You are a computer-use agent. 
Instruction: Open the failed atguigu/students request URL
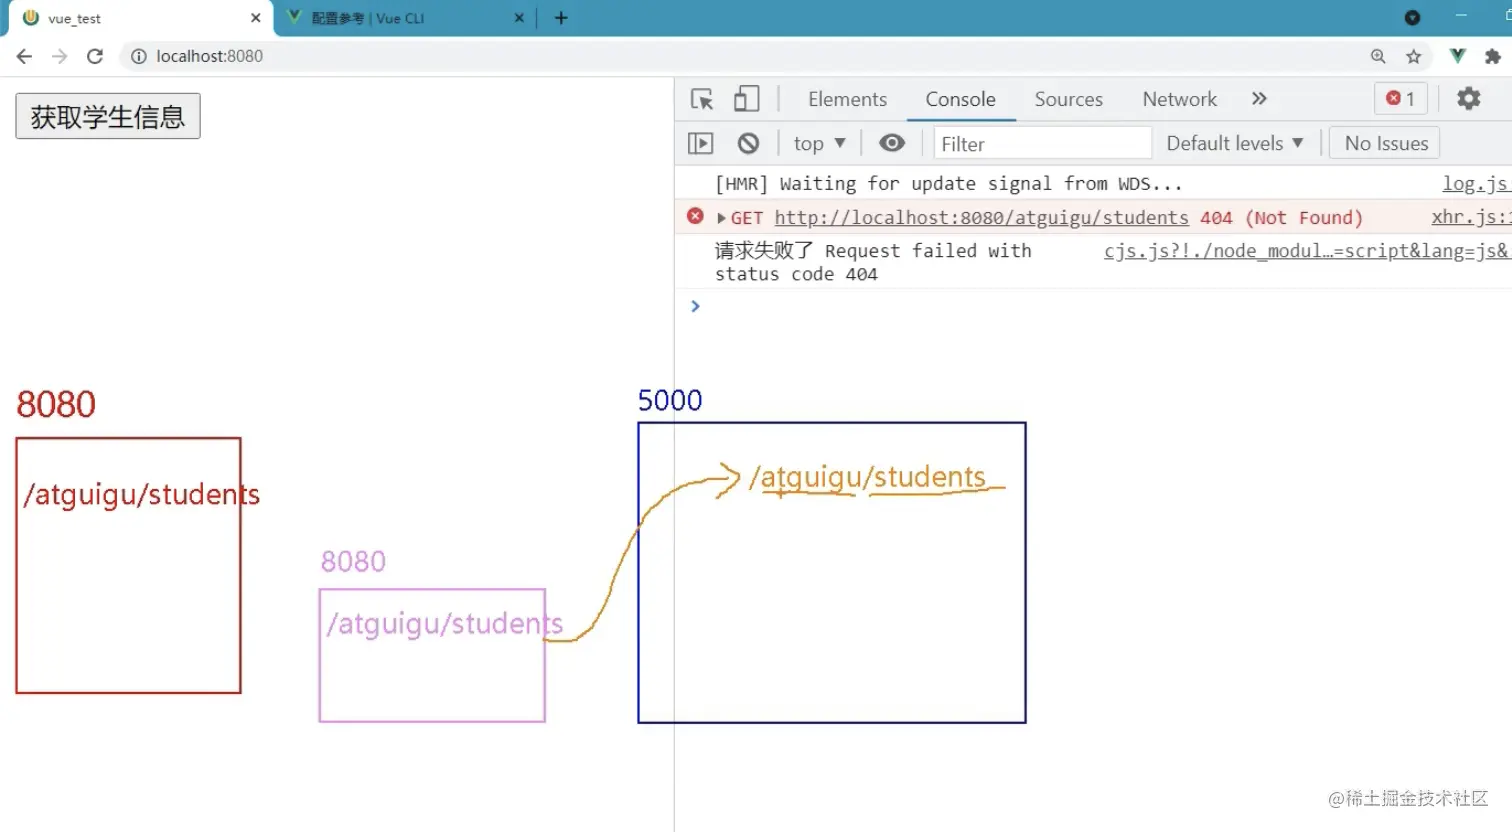tap(981, 218)
